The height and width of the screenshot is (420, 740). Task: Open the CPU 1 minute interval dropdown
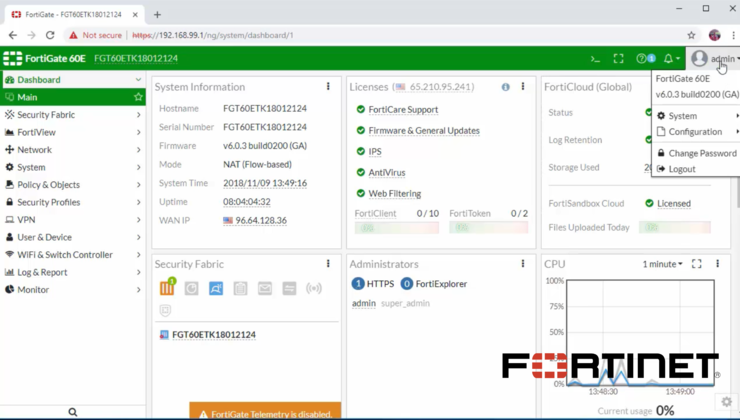pos(663,264)
